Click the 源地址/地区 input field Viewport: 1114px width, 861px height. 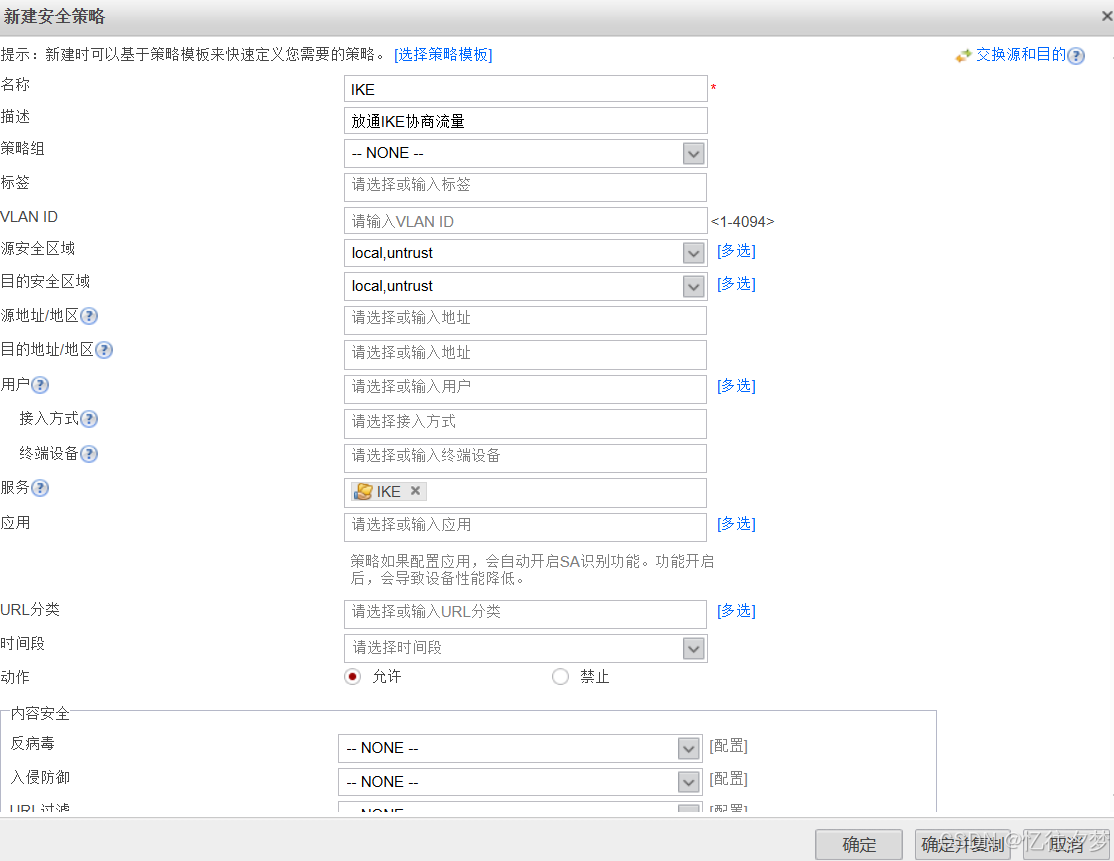click(526, 320)
